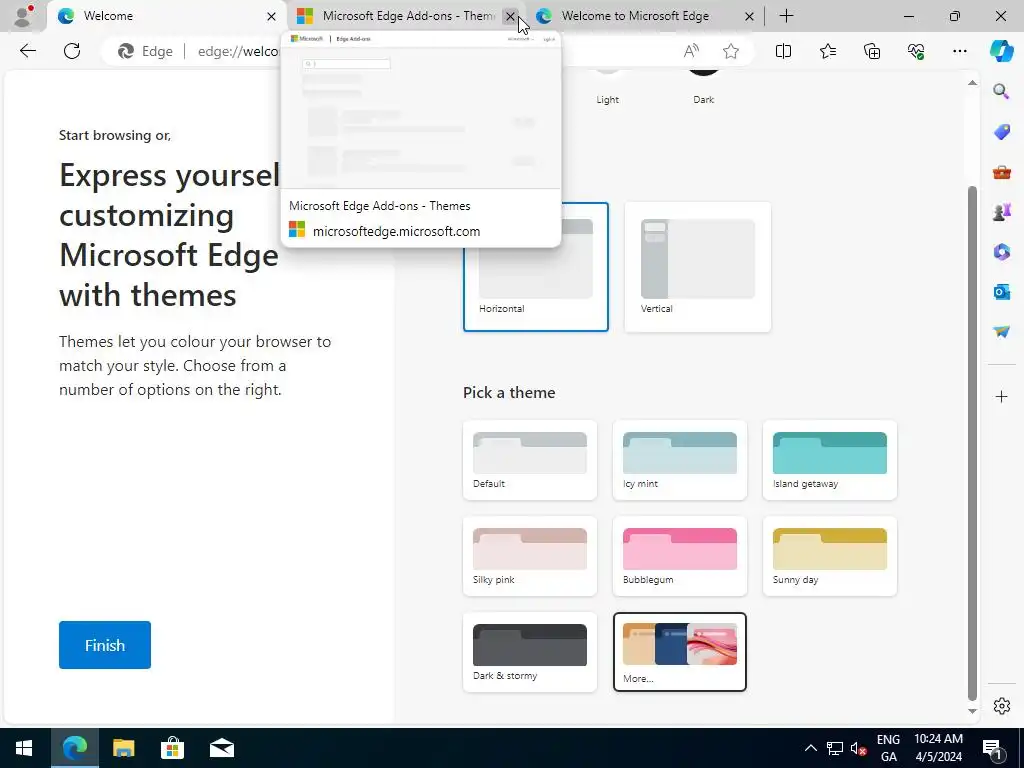Pick the Icy mint theme
Image resolution: width=1024 pixels, height=768 pixels.
pyautogui.click(x=679, y=460)
